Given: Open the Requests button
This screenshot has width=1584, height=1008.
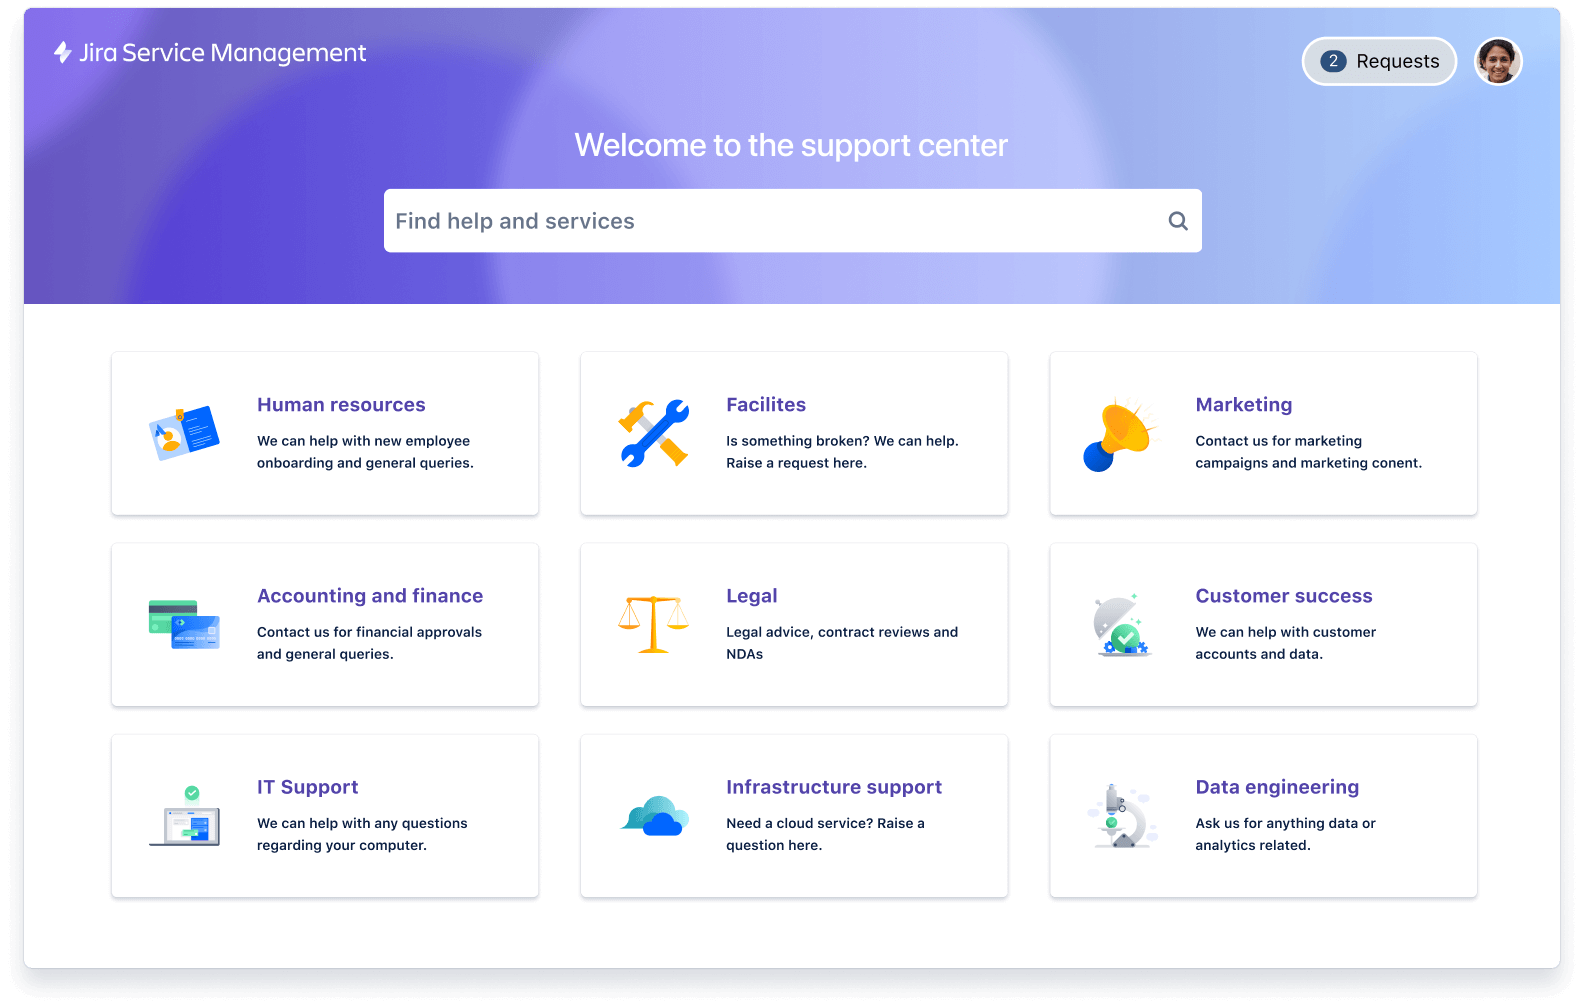Looking at the screenshot, I should [1379, 62].
